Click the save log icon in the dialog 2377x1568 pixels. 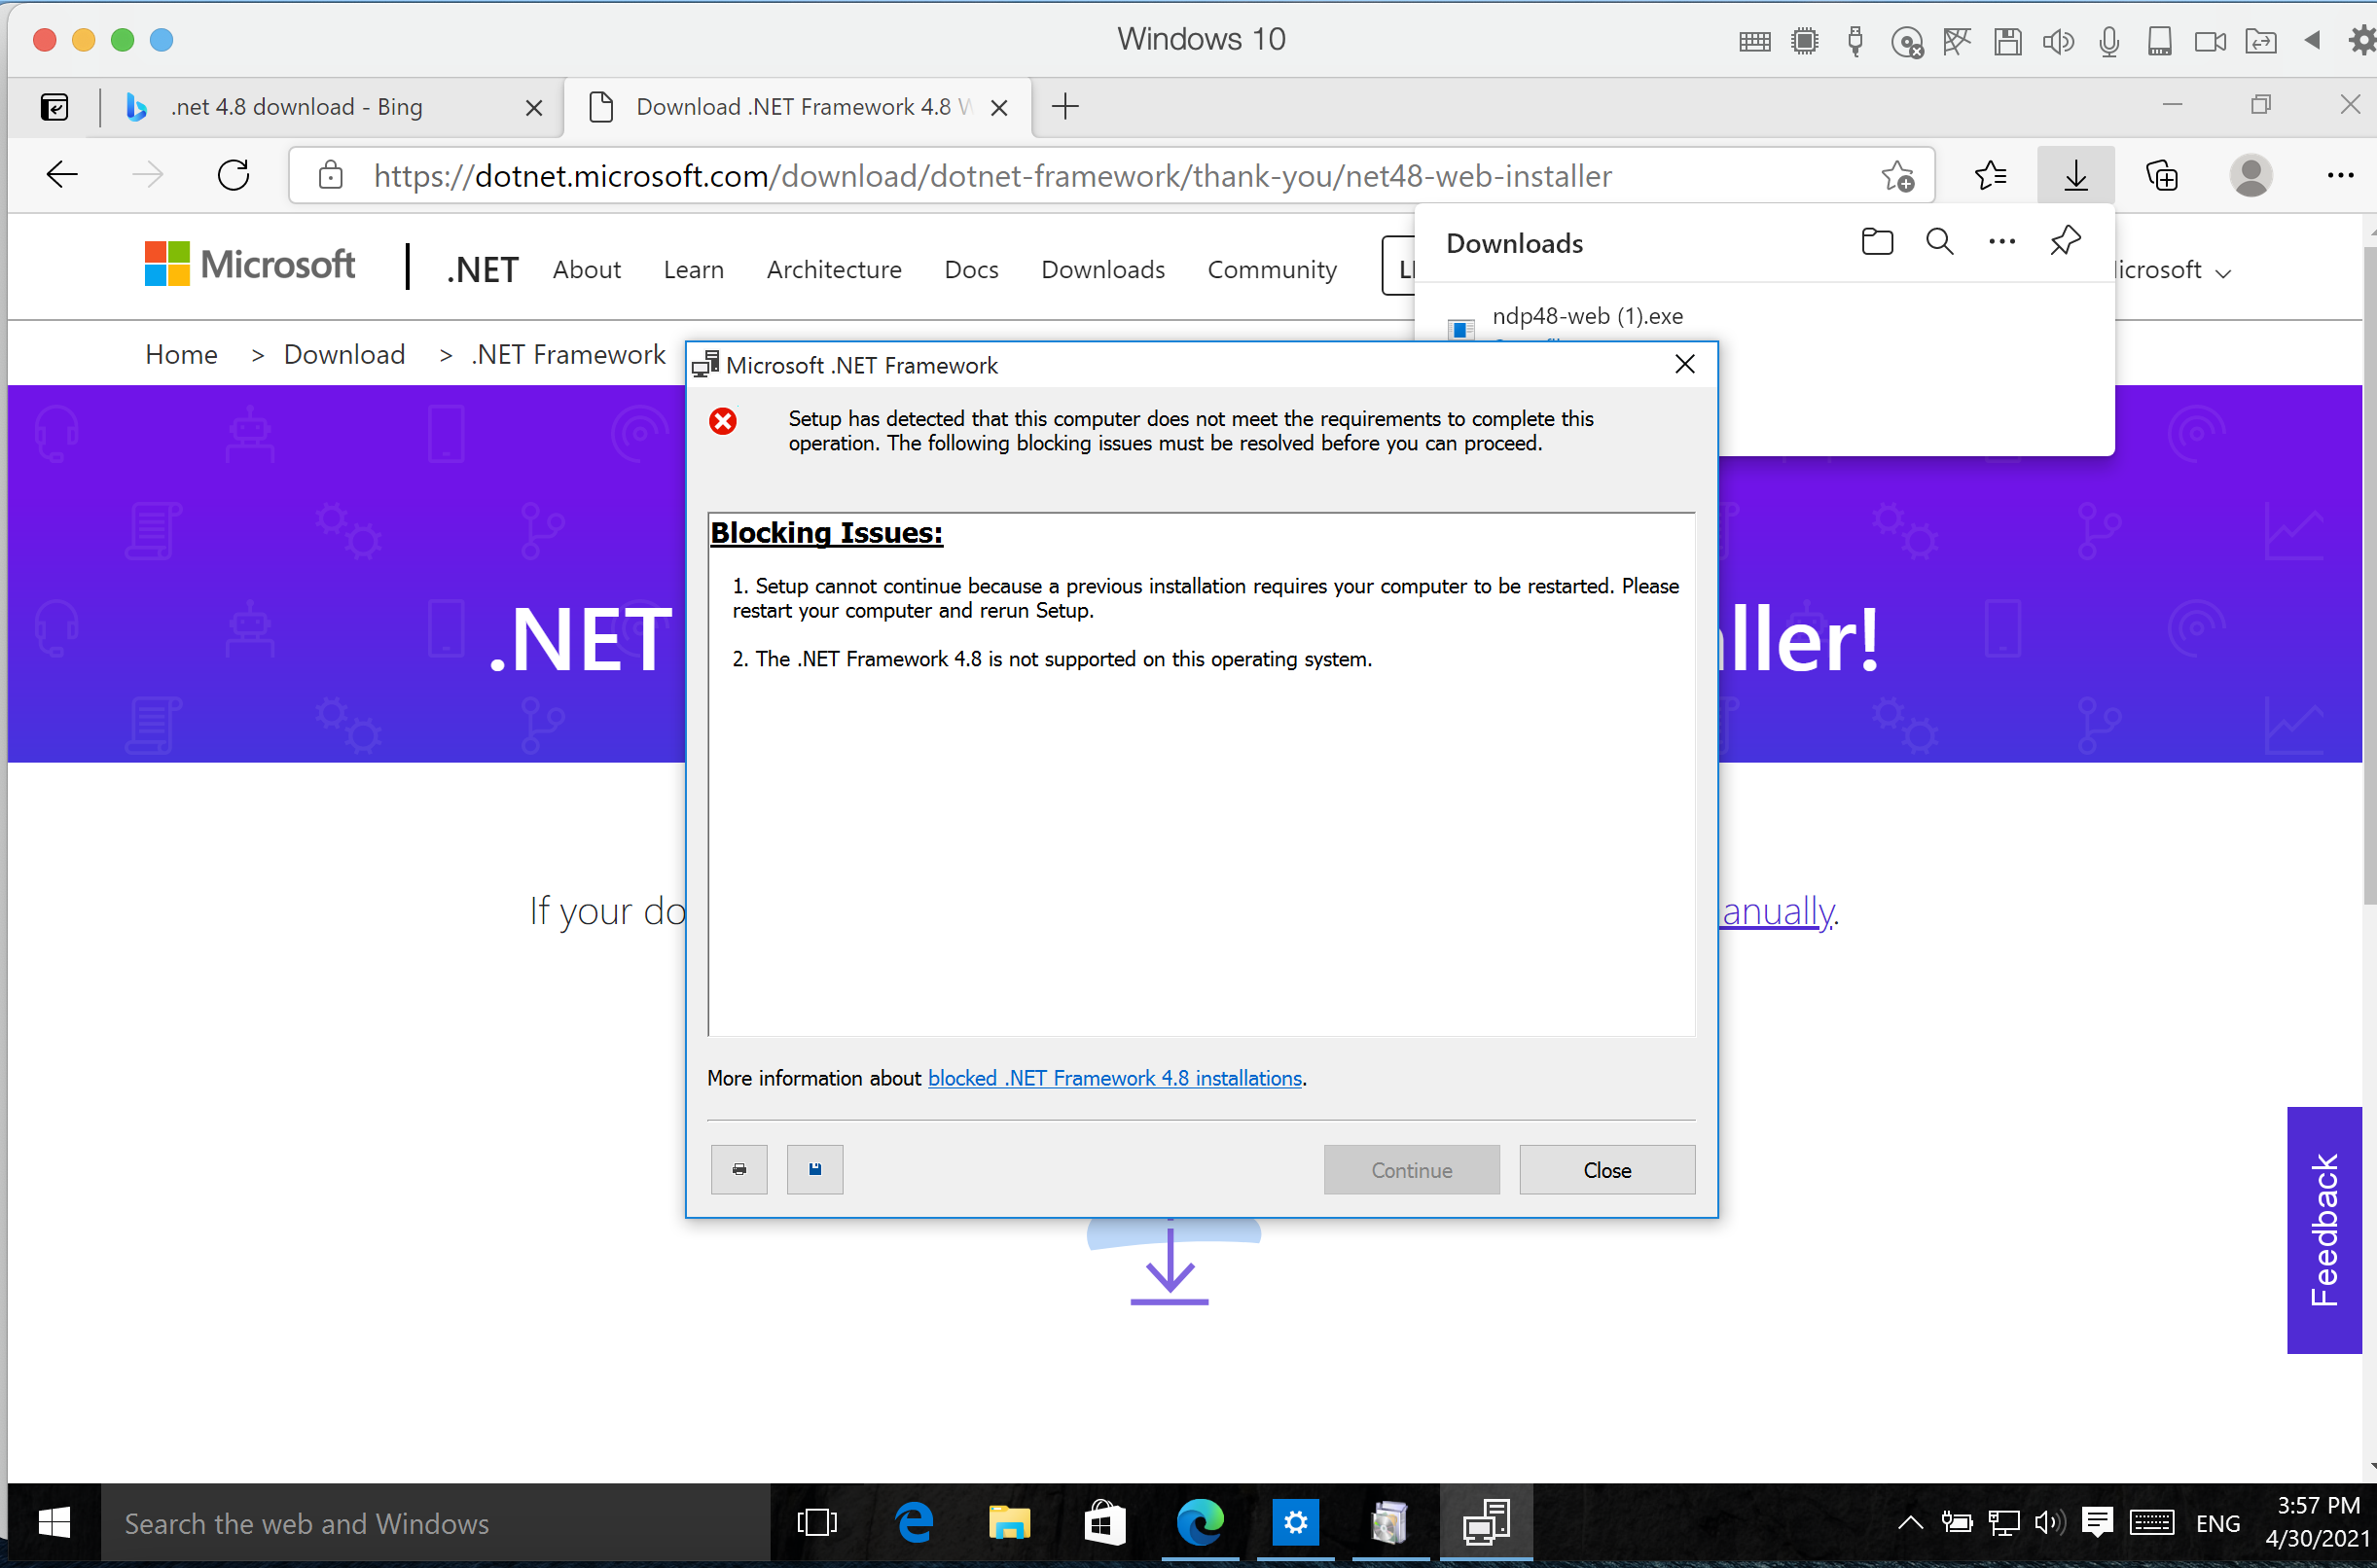click(x=815, y=1169)
